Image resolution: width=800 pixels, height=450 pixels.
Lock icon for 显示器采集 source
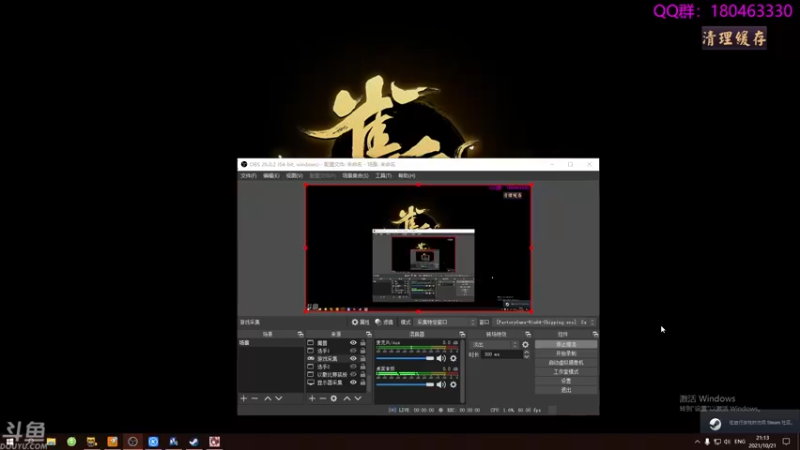[363, 382]
